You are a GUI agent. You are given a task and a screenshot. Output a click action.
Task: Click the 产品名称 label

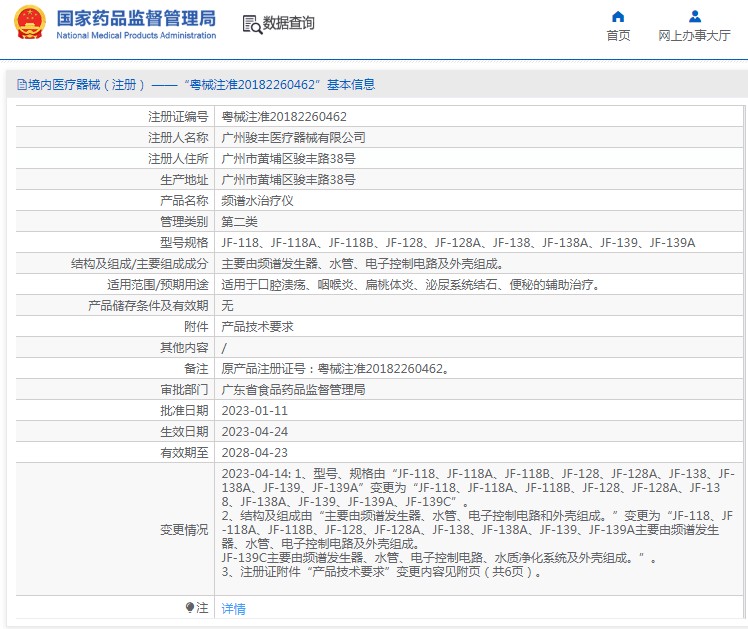(x=184, y=201)
